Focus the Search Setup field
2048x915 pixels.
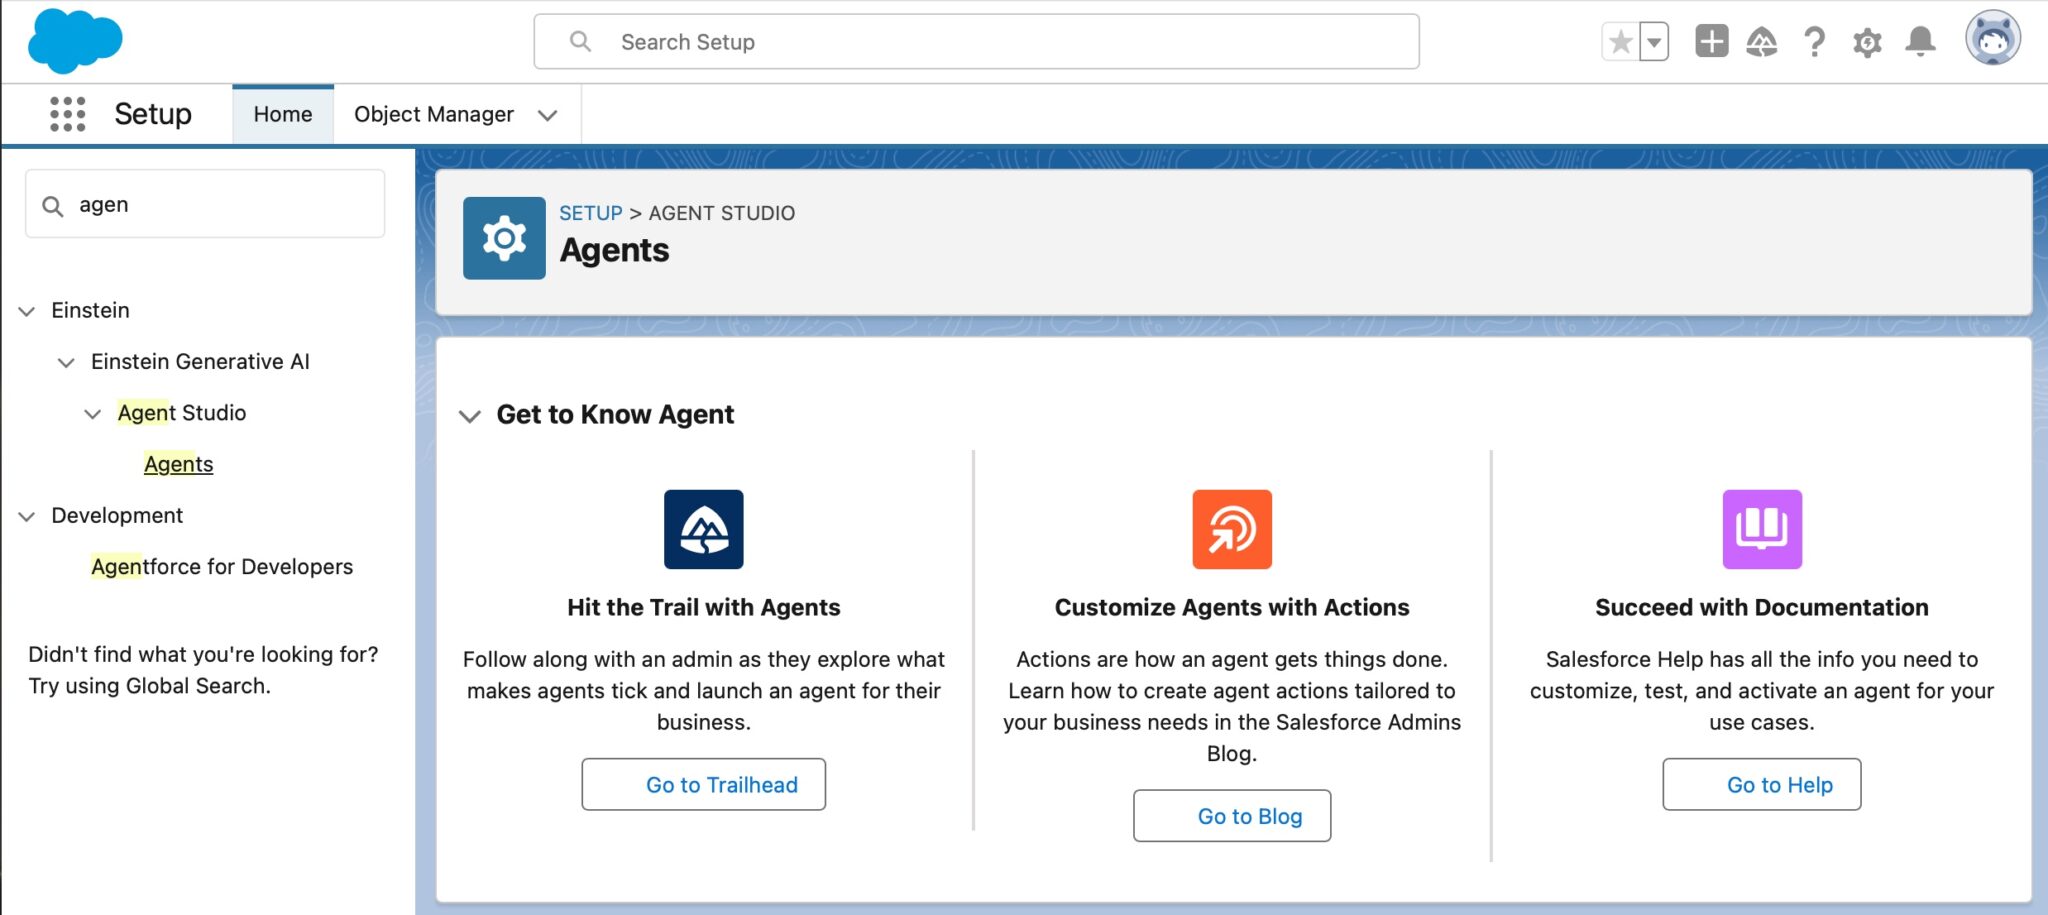pyautogui.click(x=976, y=42)
